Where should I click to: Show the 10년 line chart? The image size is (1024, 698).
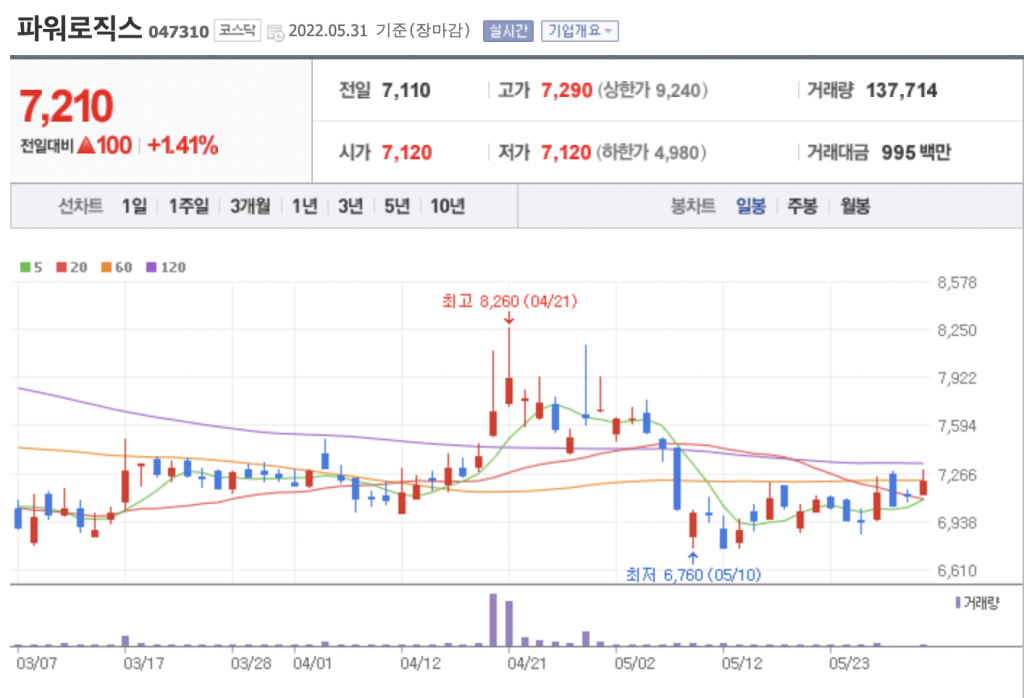[447, 207]
